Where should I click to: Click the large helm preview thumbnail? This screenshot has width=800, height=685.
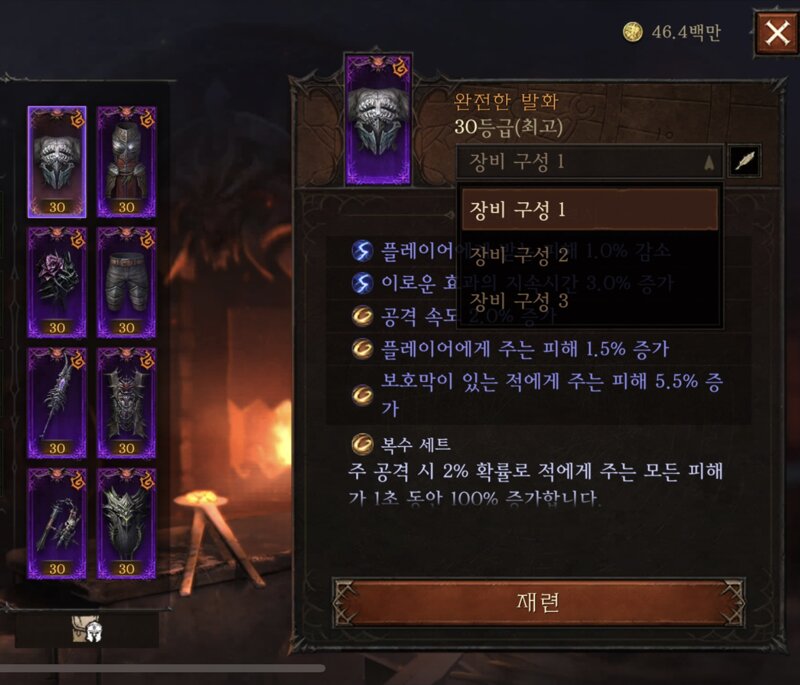point(378,119)
